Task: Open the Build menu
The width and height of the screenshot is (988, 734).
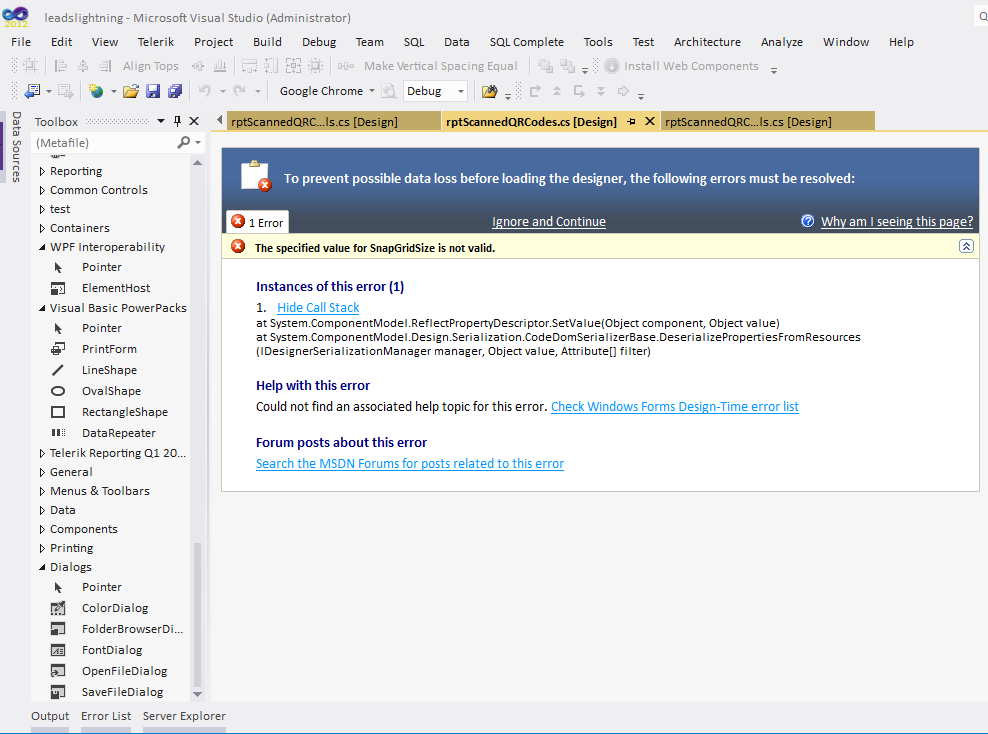Action: click(x=267, y=42)
